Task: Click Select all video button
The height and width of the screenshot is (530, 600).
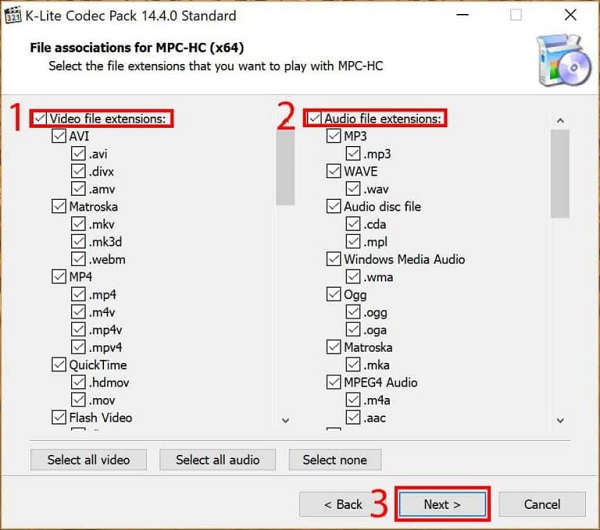Action: tap(88, 460)
